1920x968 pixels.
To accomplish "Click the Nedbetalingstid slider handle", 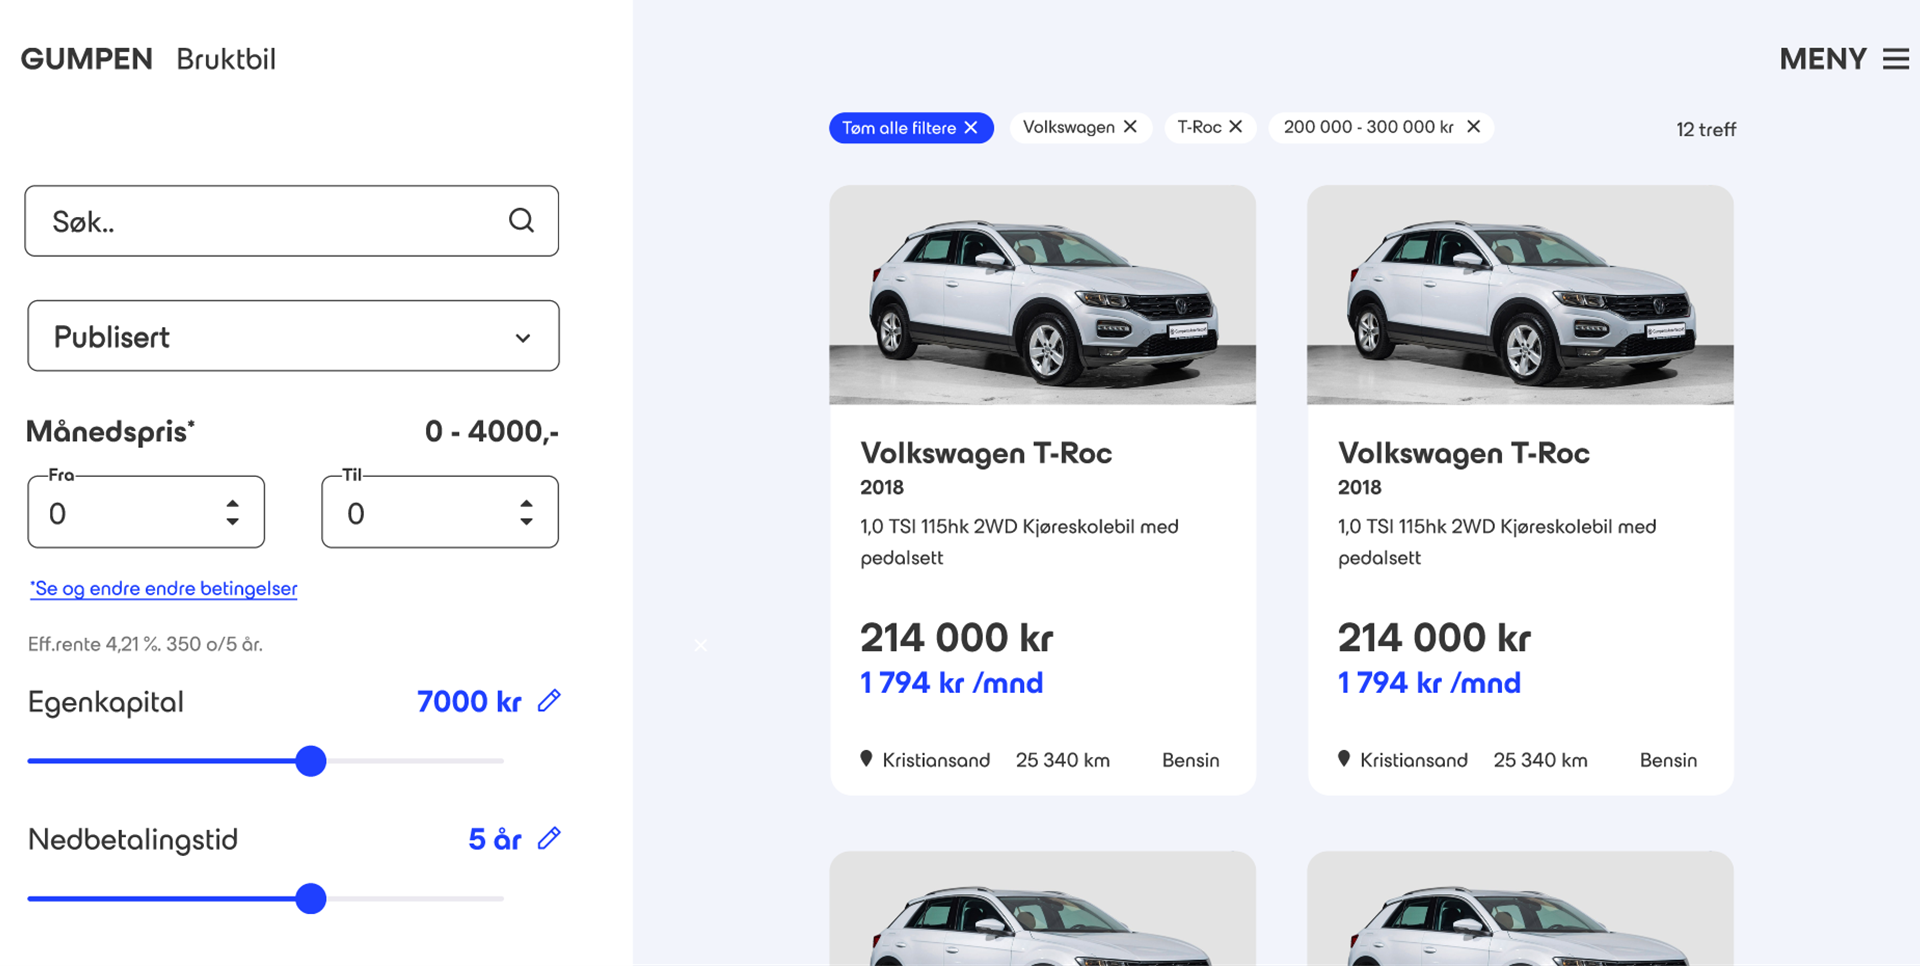I will (x=311, y=899).
